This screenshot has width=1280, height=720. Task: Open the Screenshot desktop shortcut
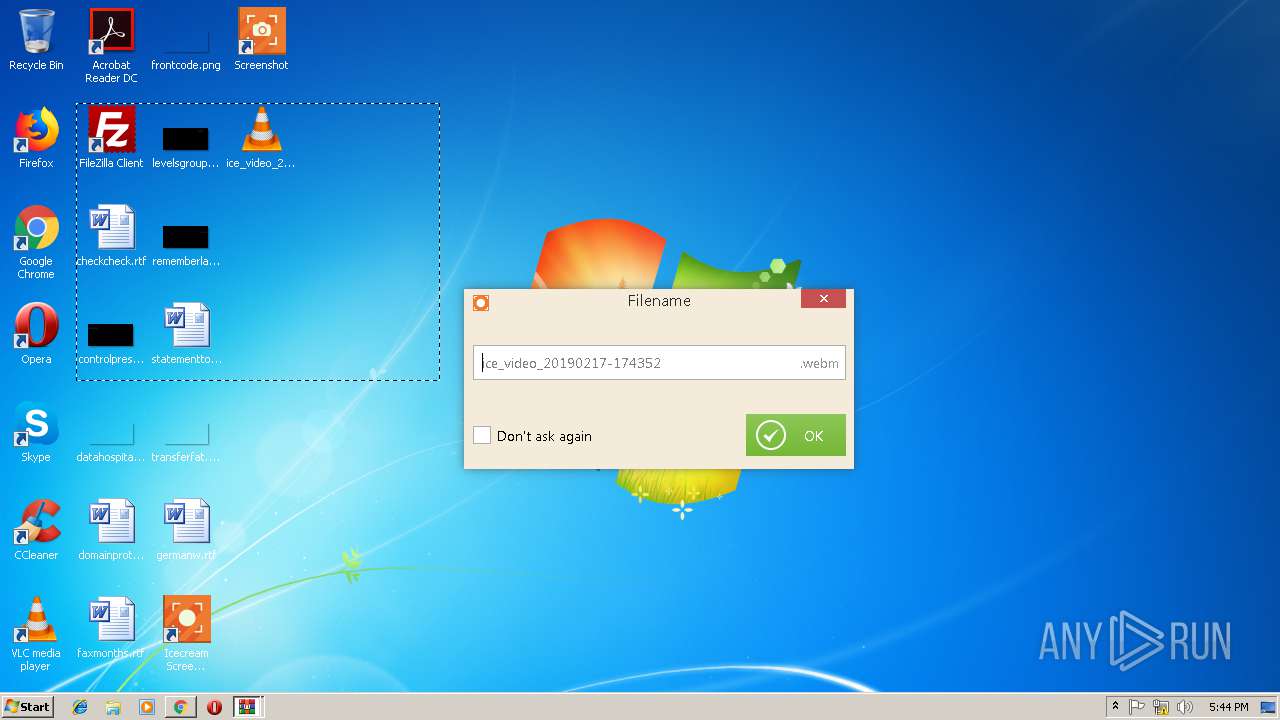(261, 40)
